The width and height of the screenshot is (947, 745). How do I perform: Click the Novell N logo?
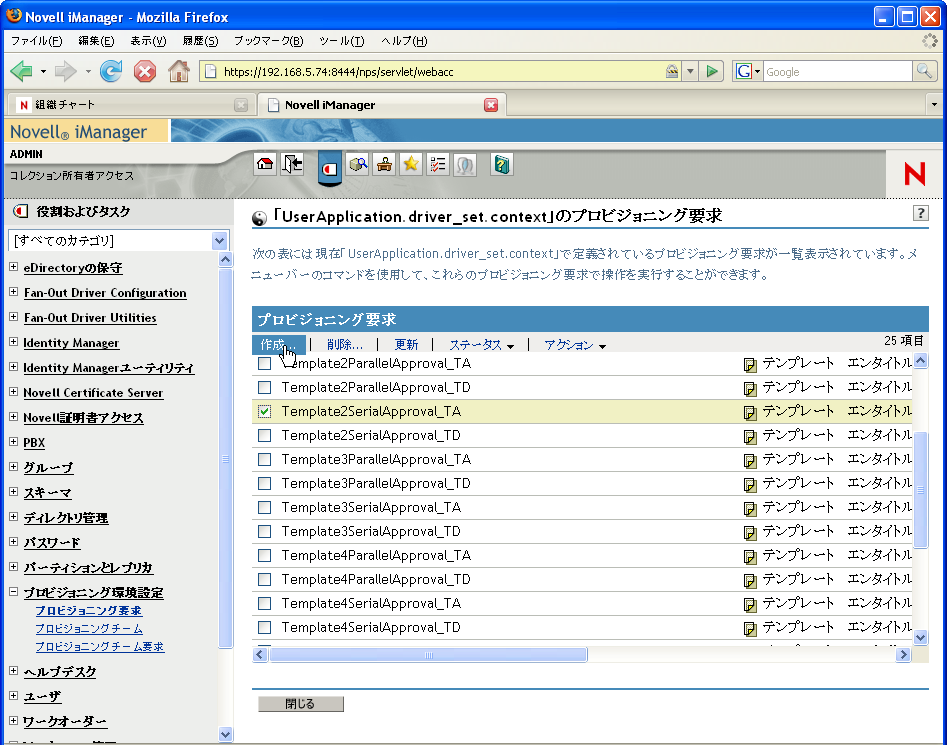click(915, 174)
